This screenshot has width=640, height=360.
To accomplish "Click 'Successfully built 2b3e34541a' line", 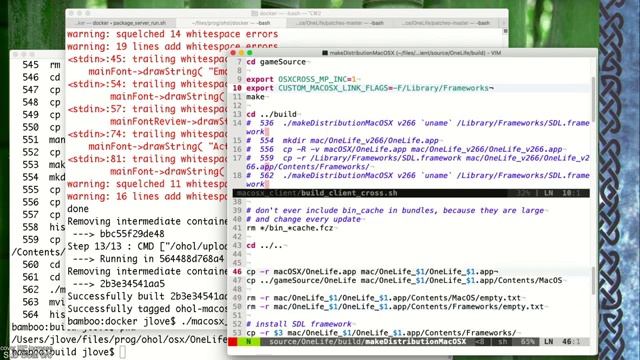I will pyautogui.click(x=147, y=296).
